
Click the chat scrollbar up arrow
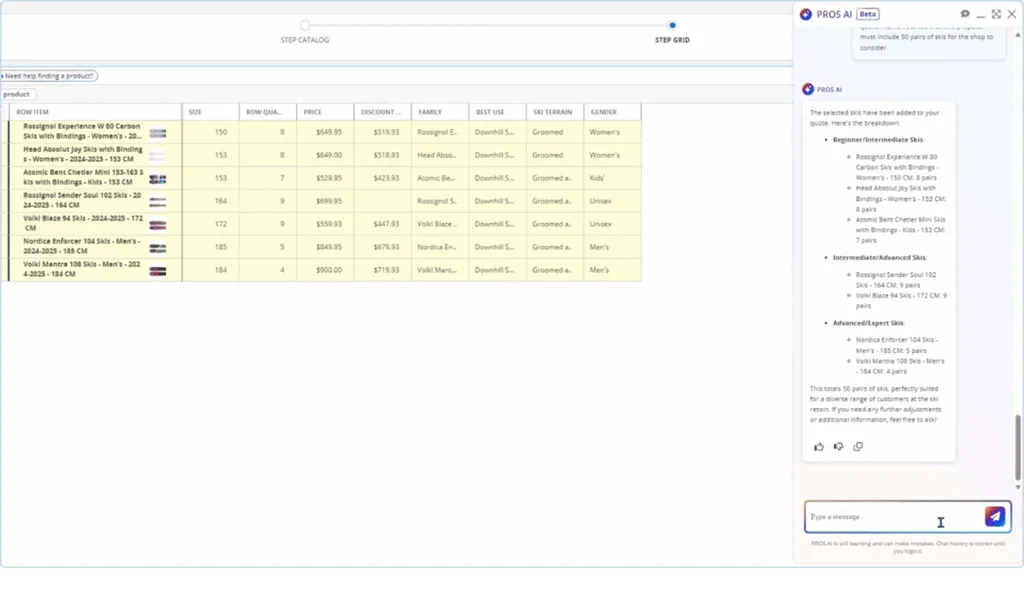pyautogui.click(x=1017, y=35)
